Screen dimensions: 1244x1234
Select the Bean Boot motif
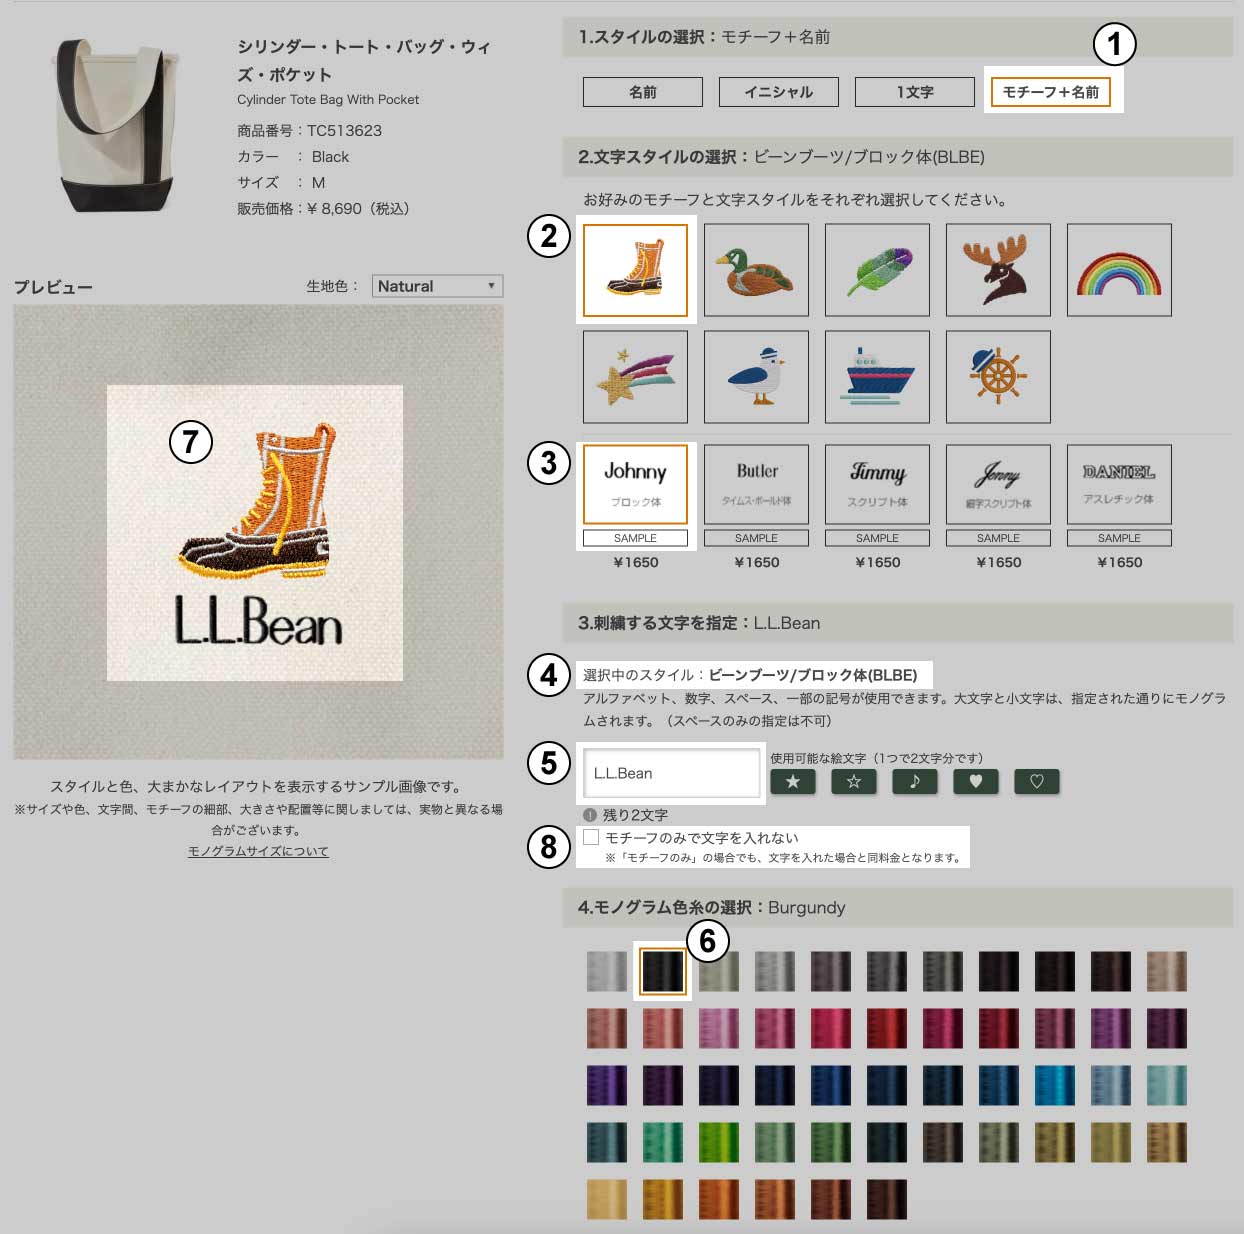click(x=635, y=270)
